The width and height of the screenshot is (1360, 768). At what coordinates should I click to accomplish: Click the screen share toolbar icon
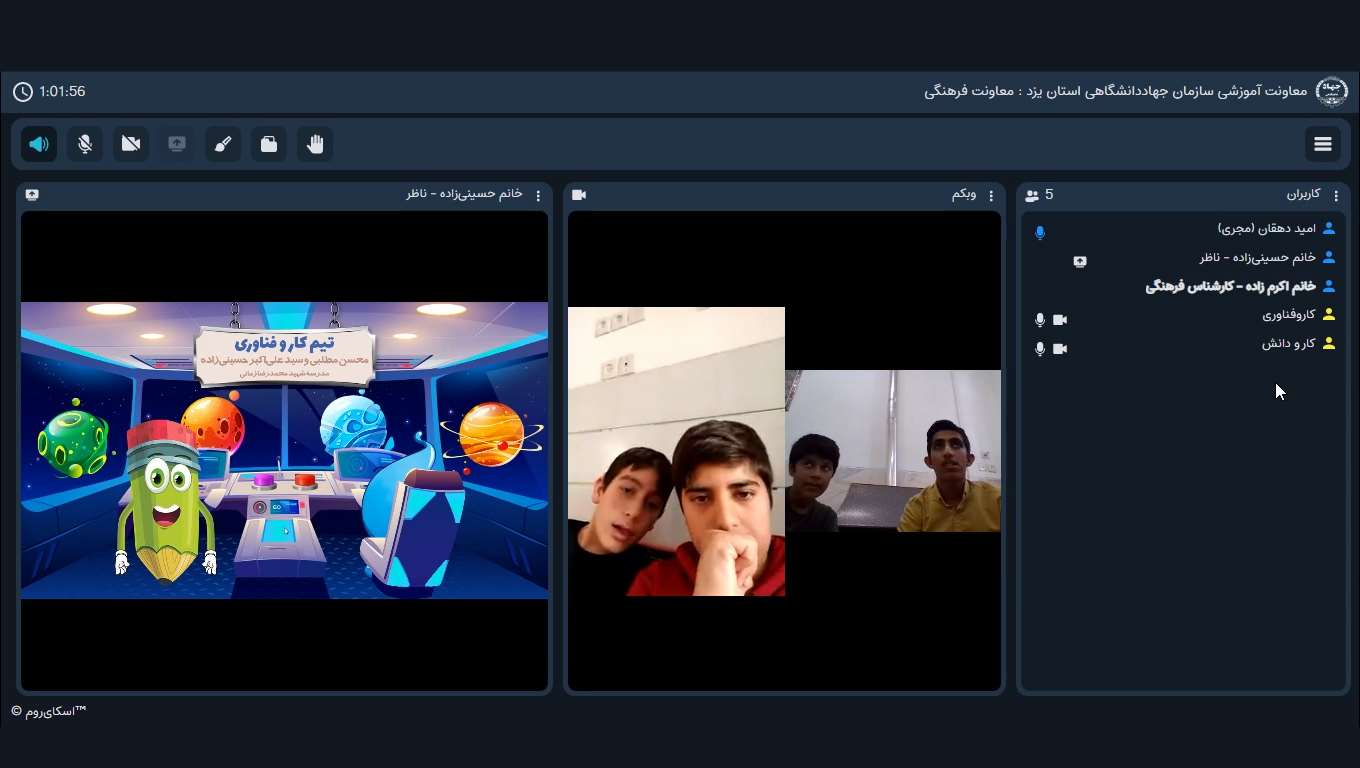(177, 144)
